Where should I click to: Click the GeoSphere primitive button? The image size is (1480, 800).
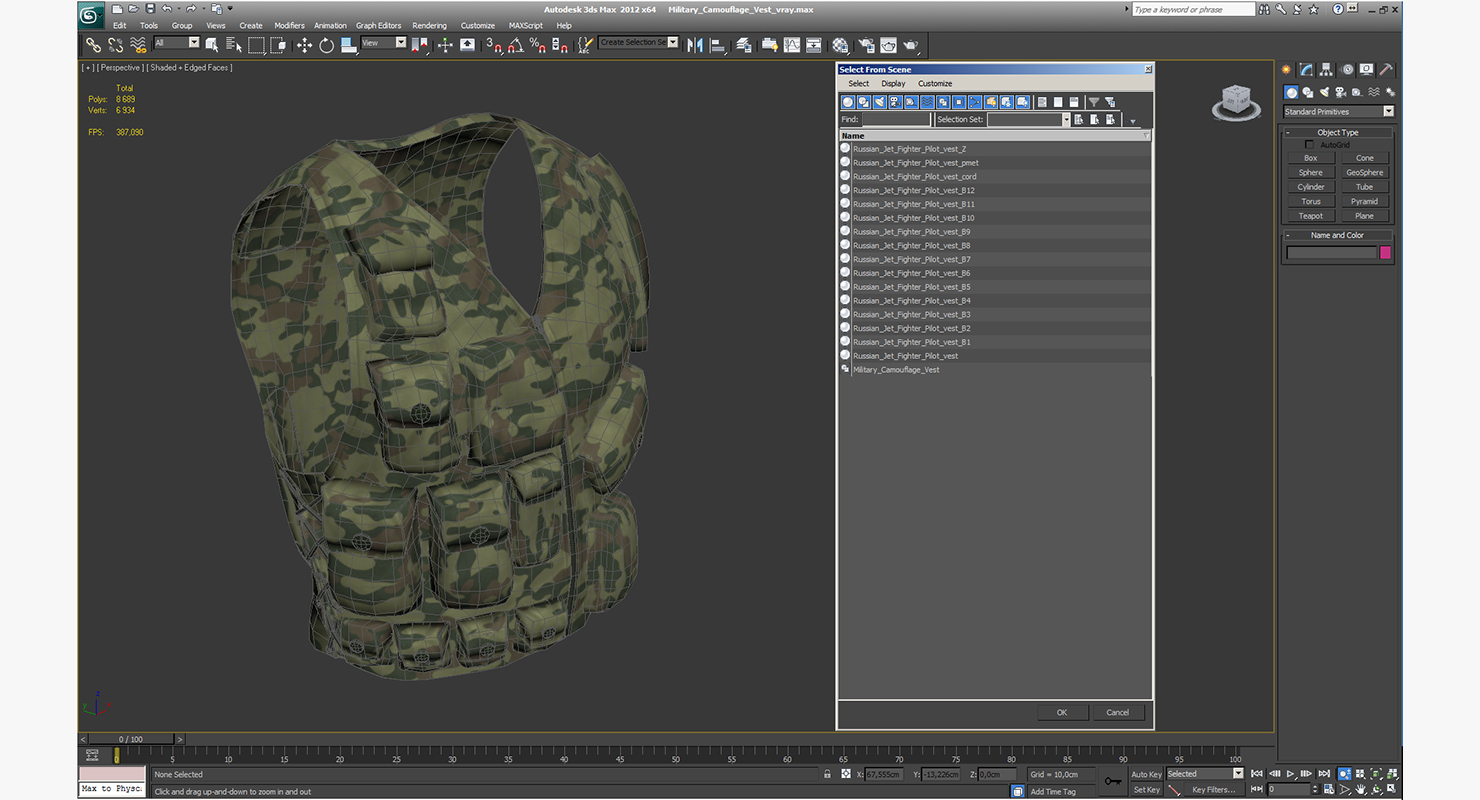[x=1364, y=173]
